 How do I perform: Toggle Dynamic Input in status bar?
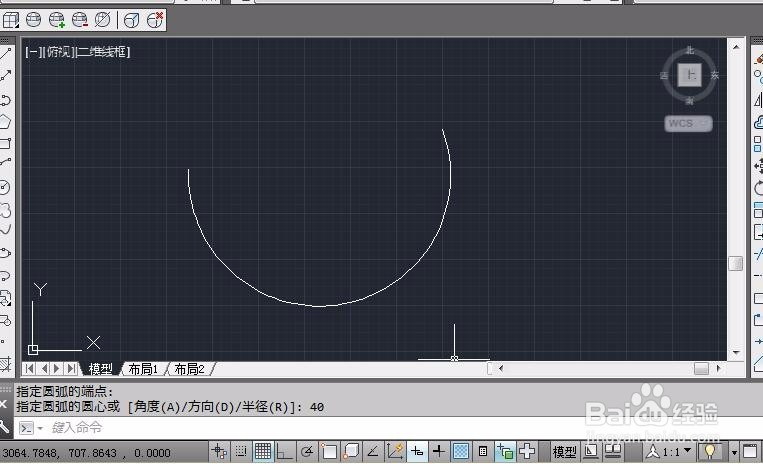tap(417, 452)
